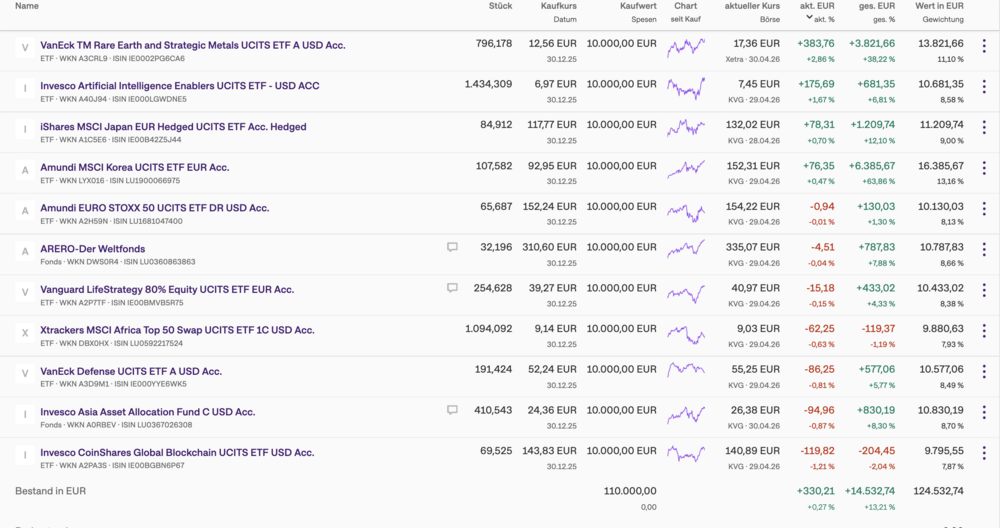Sort table by Stück column header
This screenshot has width=1000, height=528.
[x=501, y=6]
